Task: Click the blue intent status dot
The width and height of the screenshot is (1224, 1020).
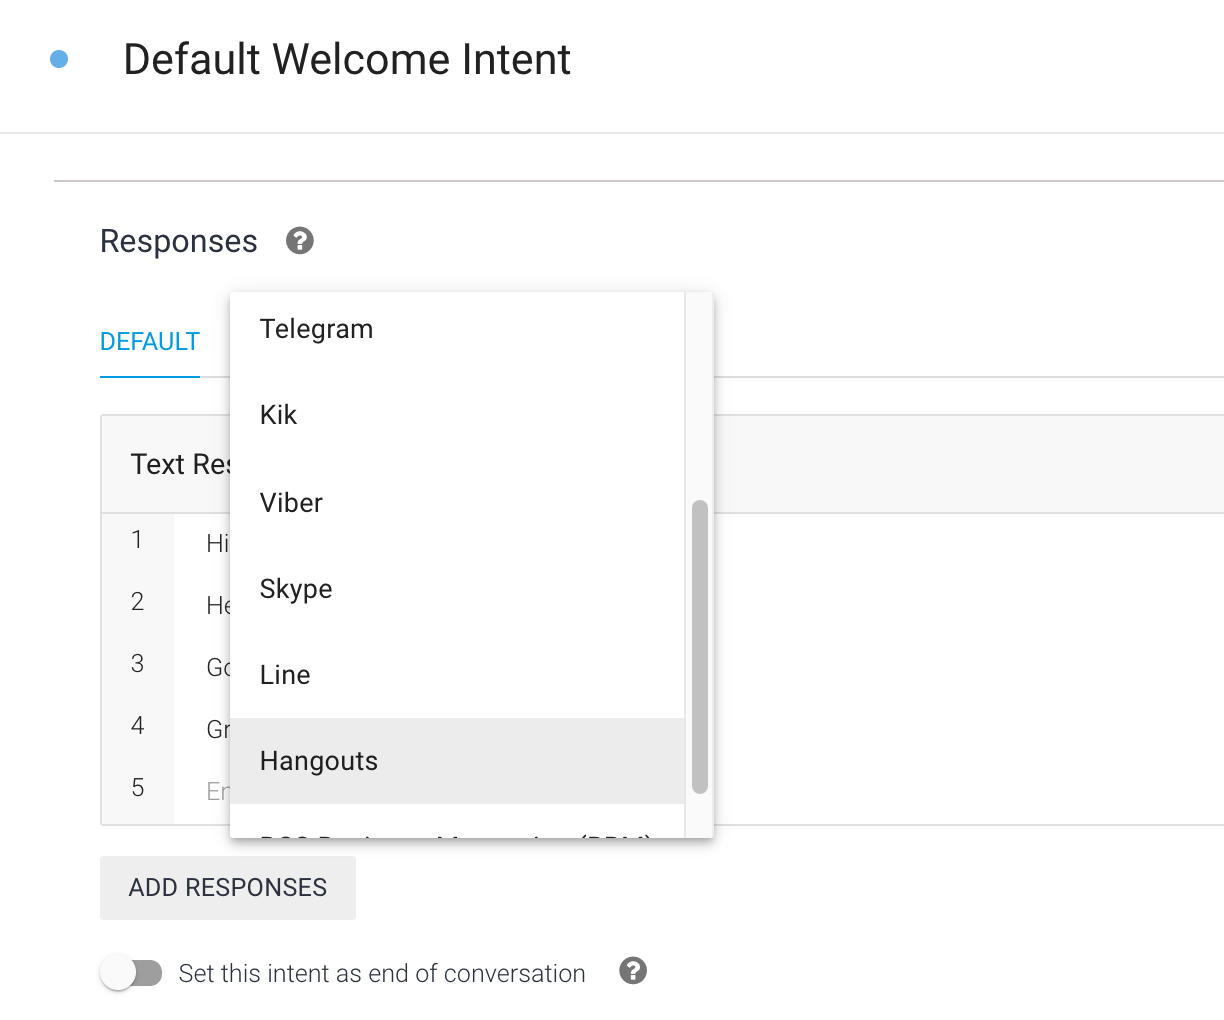Action: [x=61, y=60]
